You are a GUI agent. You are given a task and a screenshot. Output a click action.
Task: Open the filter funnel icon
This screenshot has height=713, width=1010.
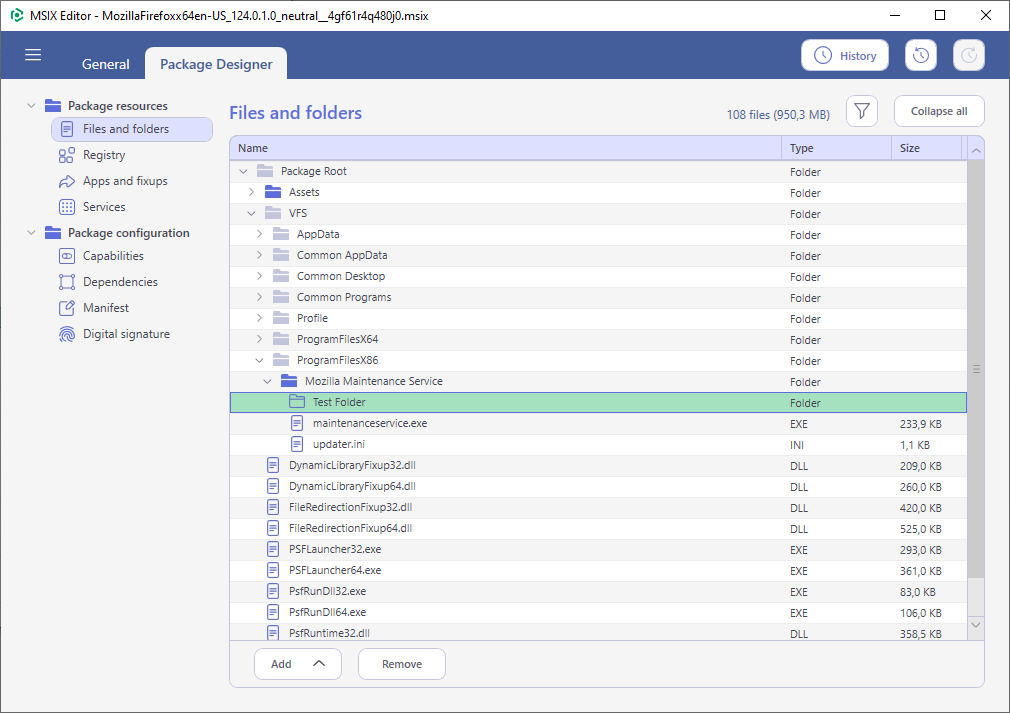tap(861, 111)
